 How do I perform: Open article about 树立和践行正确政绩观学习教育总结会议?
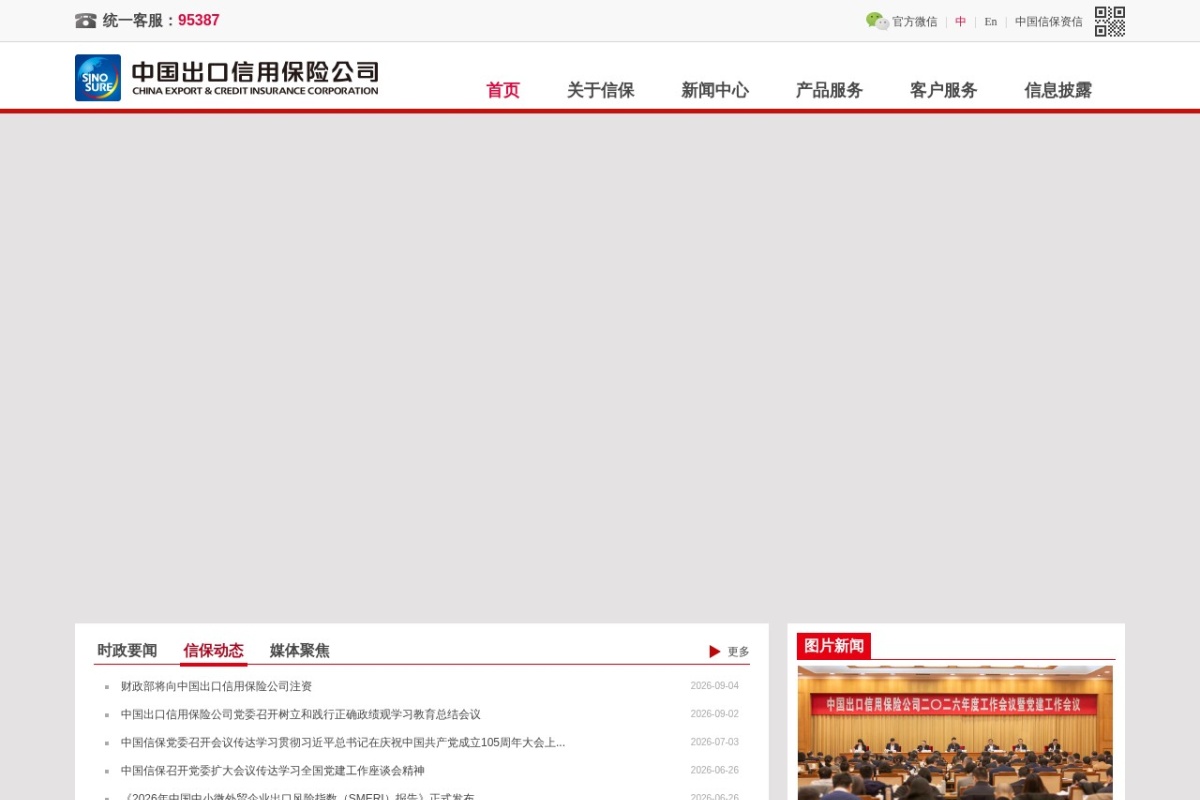coord(300,714)
